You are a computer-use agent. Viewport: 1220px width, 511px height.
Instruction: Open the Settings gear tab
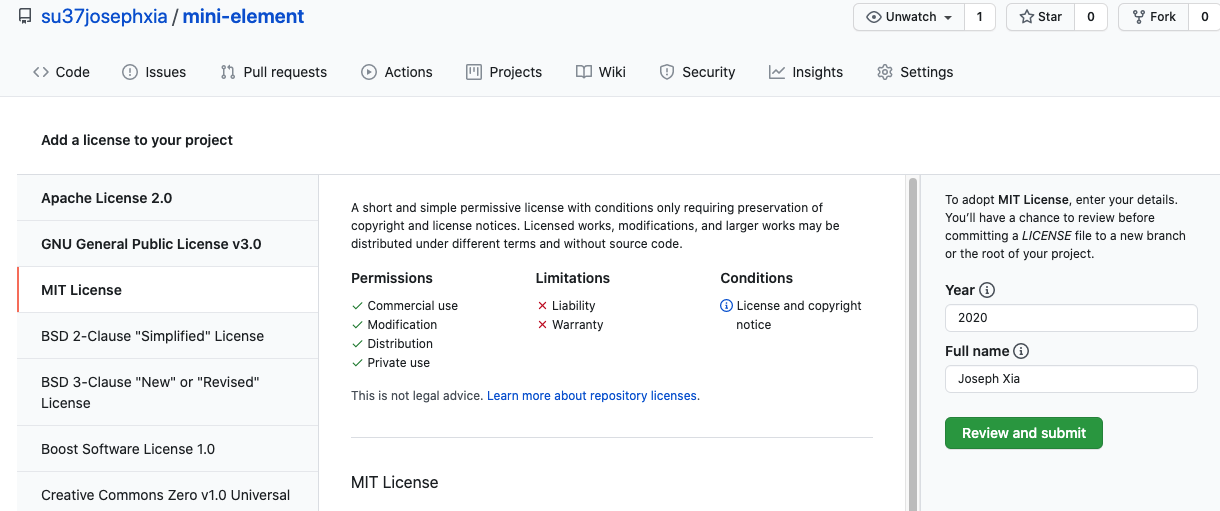click(x=914, y=72)
